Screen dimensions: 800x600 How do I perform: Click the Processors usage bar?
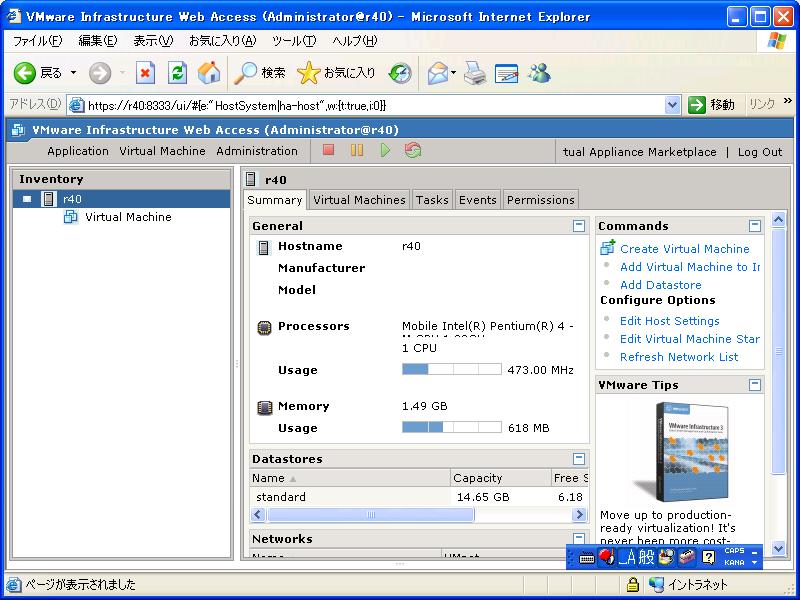452,369
